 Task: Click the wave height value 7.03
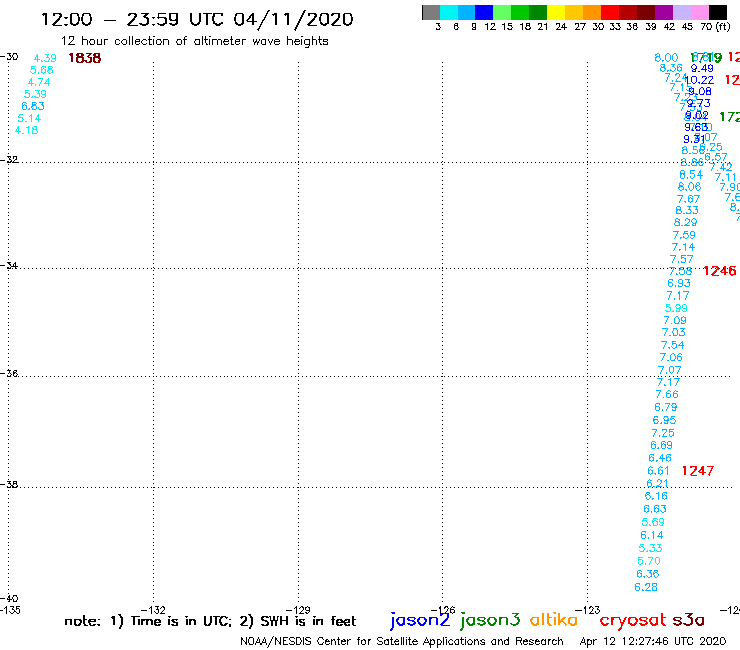(673, 332)
